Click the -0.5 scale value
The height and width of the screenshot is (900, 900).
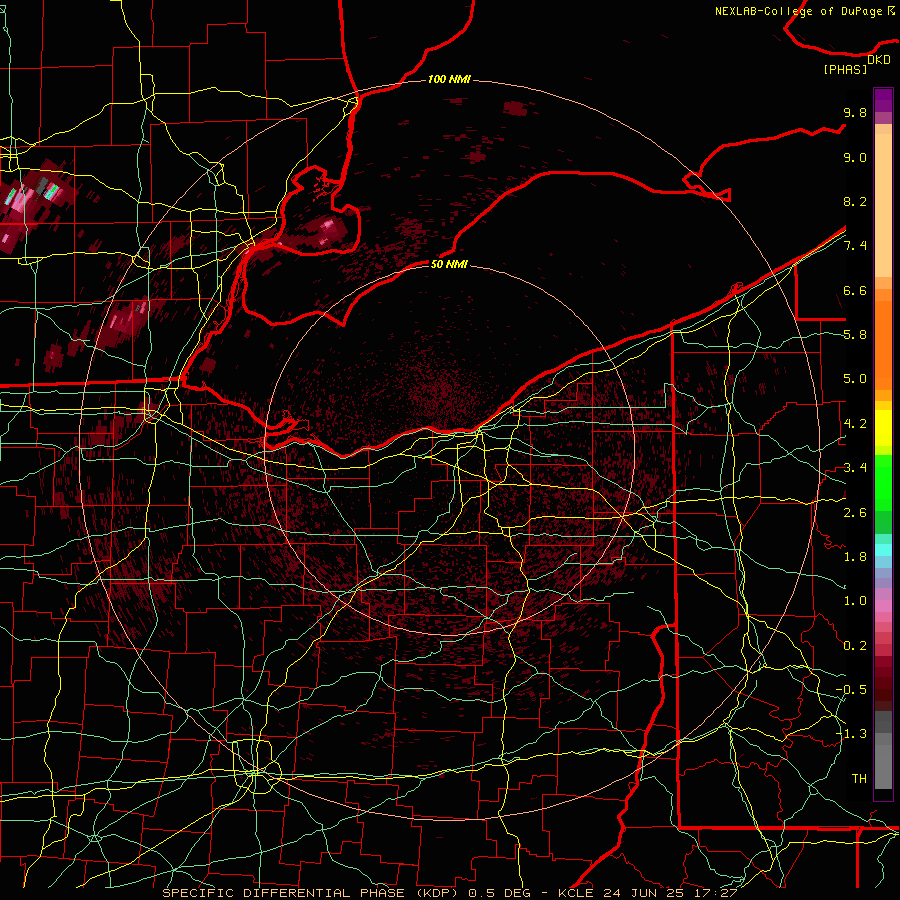click(x=851, y=690)
